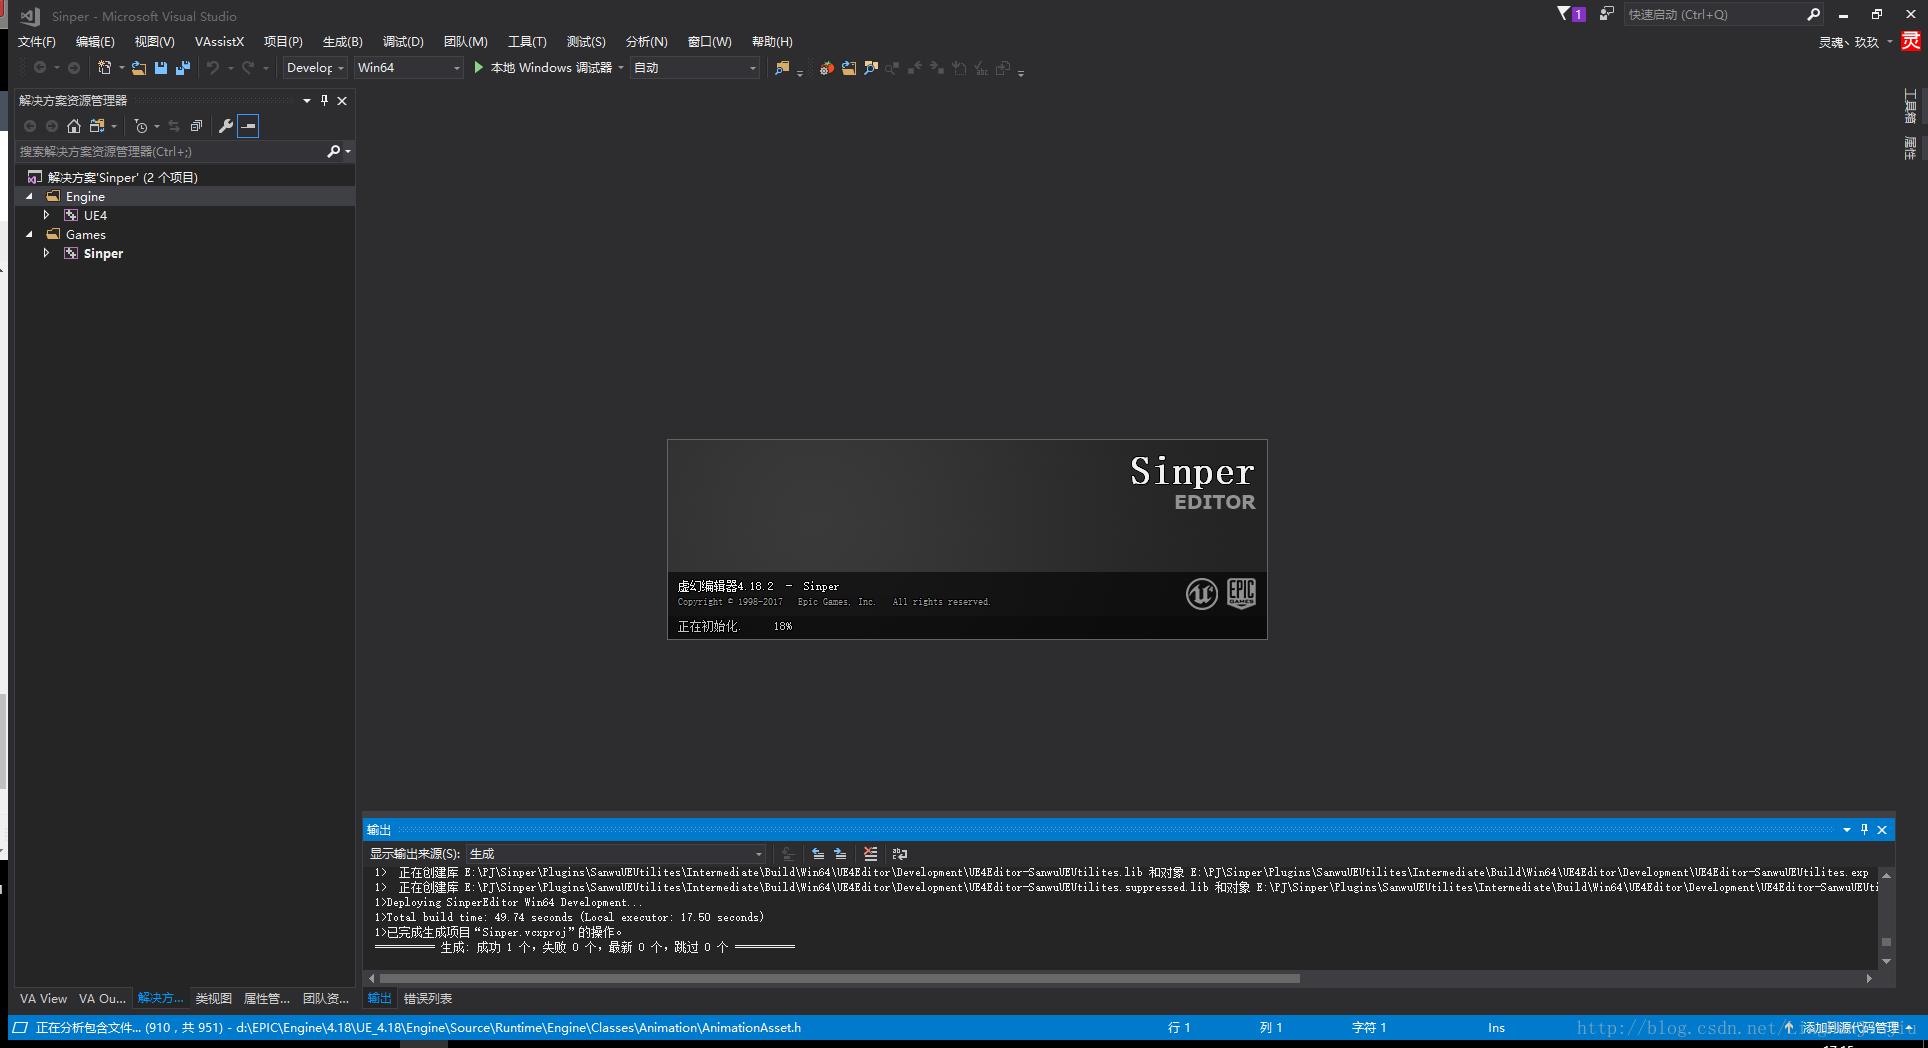Click 添加到源代码管理 in the status bar
Screen dimensions: 1928x1048
tap(1850, 1028)
